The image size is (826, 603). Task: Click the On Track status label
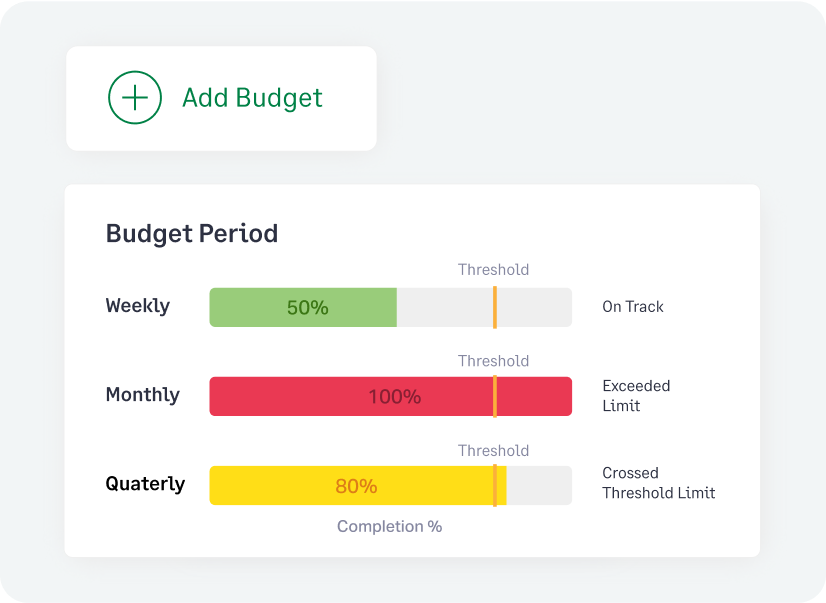[x=632, y=306]
